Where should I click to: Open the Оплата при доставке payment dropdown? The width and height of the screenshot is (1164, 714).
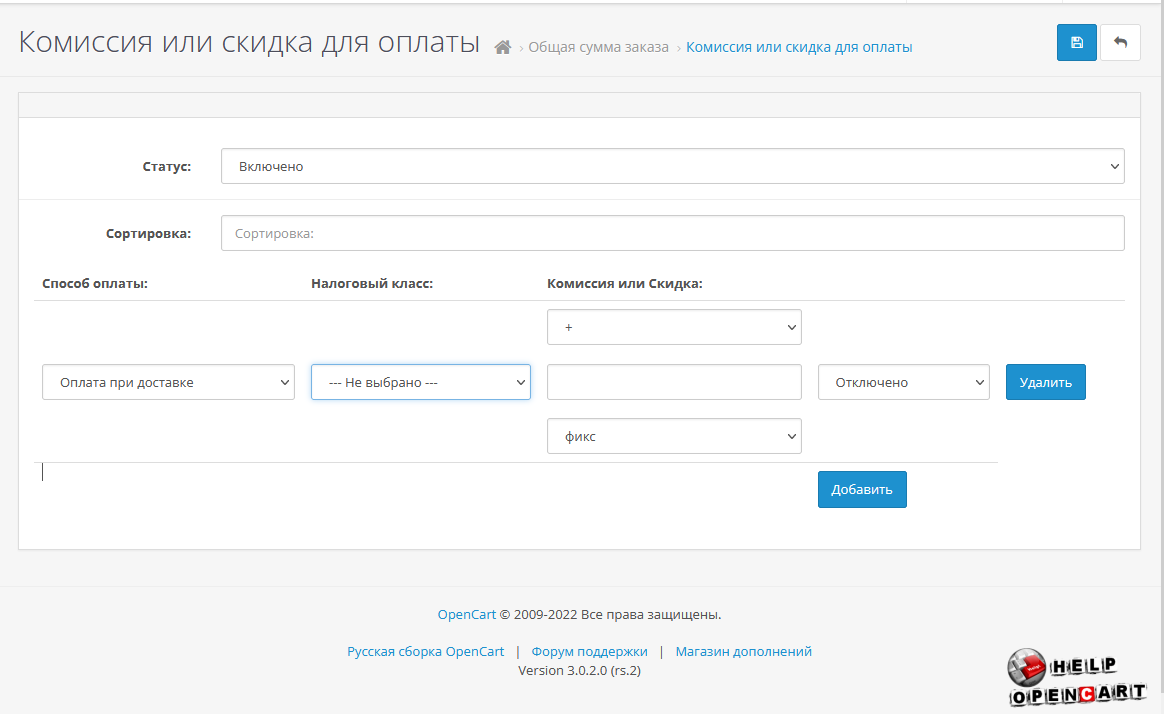(168, 382)
